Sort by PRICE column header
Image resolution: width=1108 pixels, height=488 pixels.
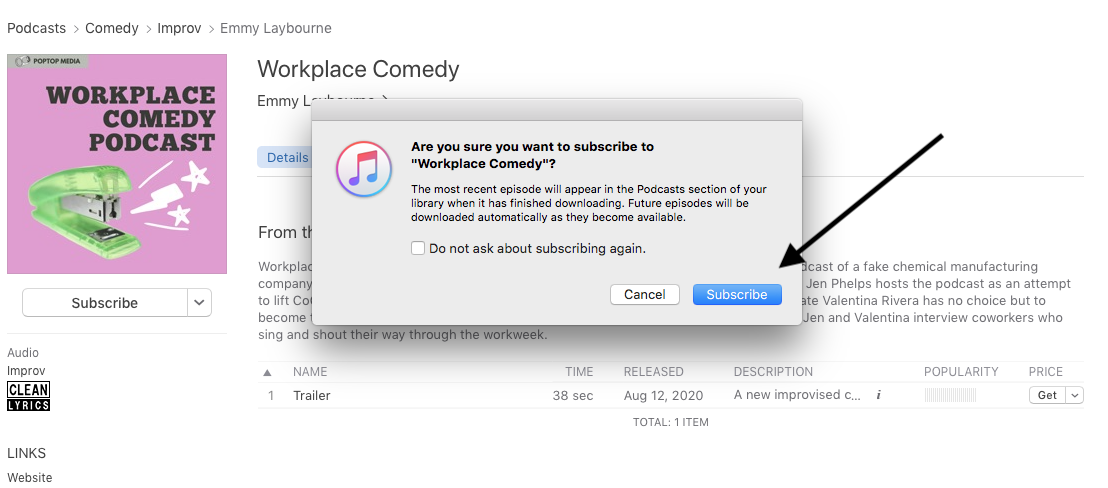click(1046, 371)
